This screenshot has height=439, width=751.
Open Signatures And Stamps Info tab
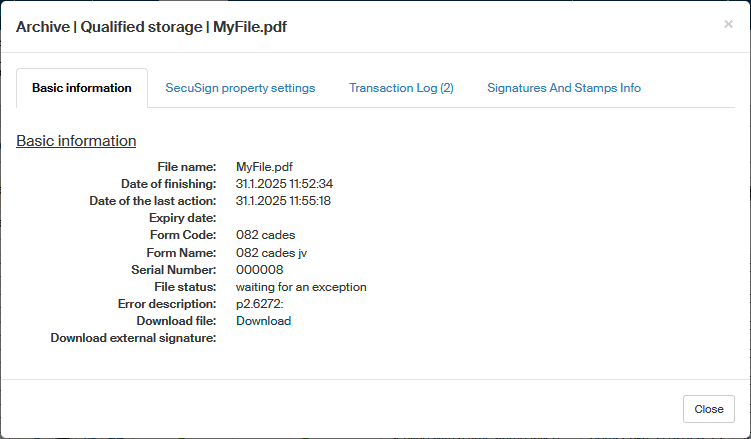[564, 88]
